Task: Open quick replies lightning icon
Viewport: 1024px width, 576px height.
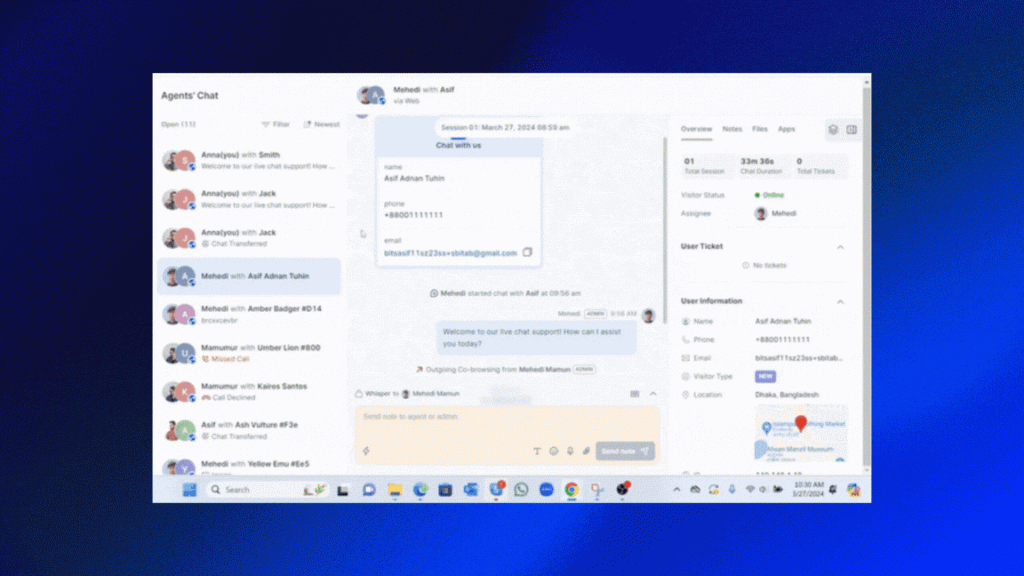Action: pos(366,451)
